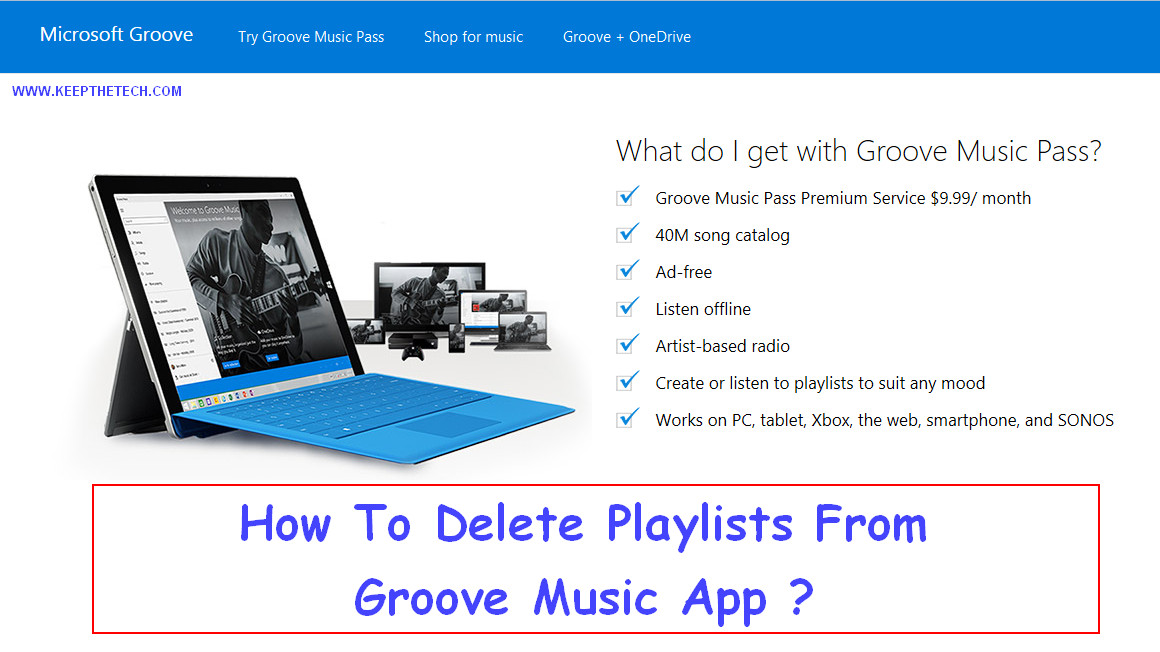Click checkmark beside Works on PC, tablet
Screen dimensions: 1160x652
point(627,419)
